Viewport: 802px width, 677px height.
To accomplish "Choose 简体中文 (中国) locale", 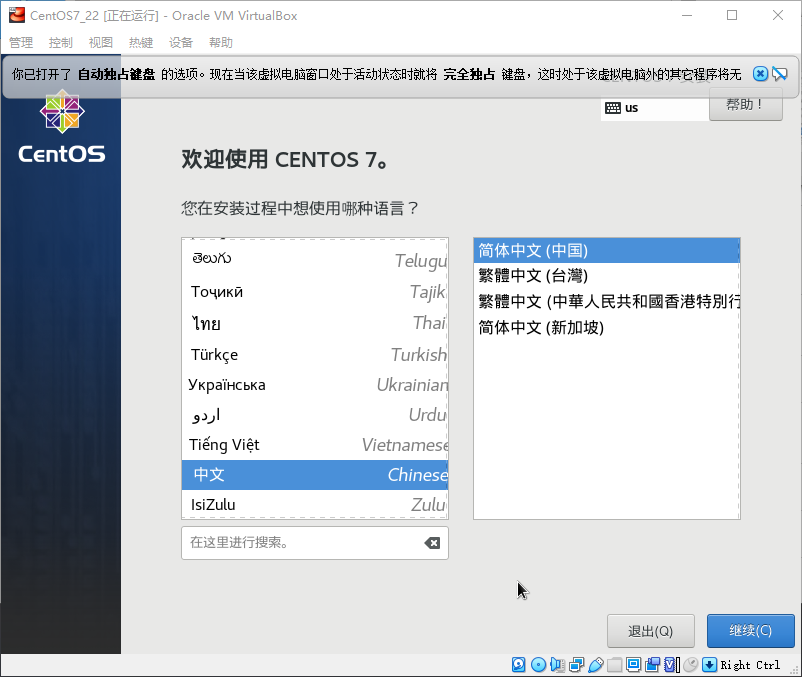I will 607,251.
